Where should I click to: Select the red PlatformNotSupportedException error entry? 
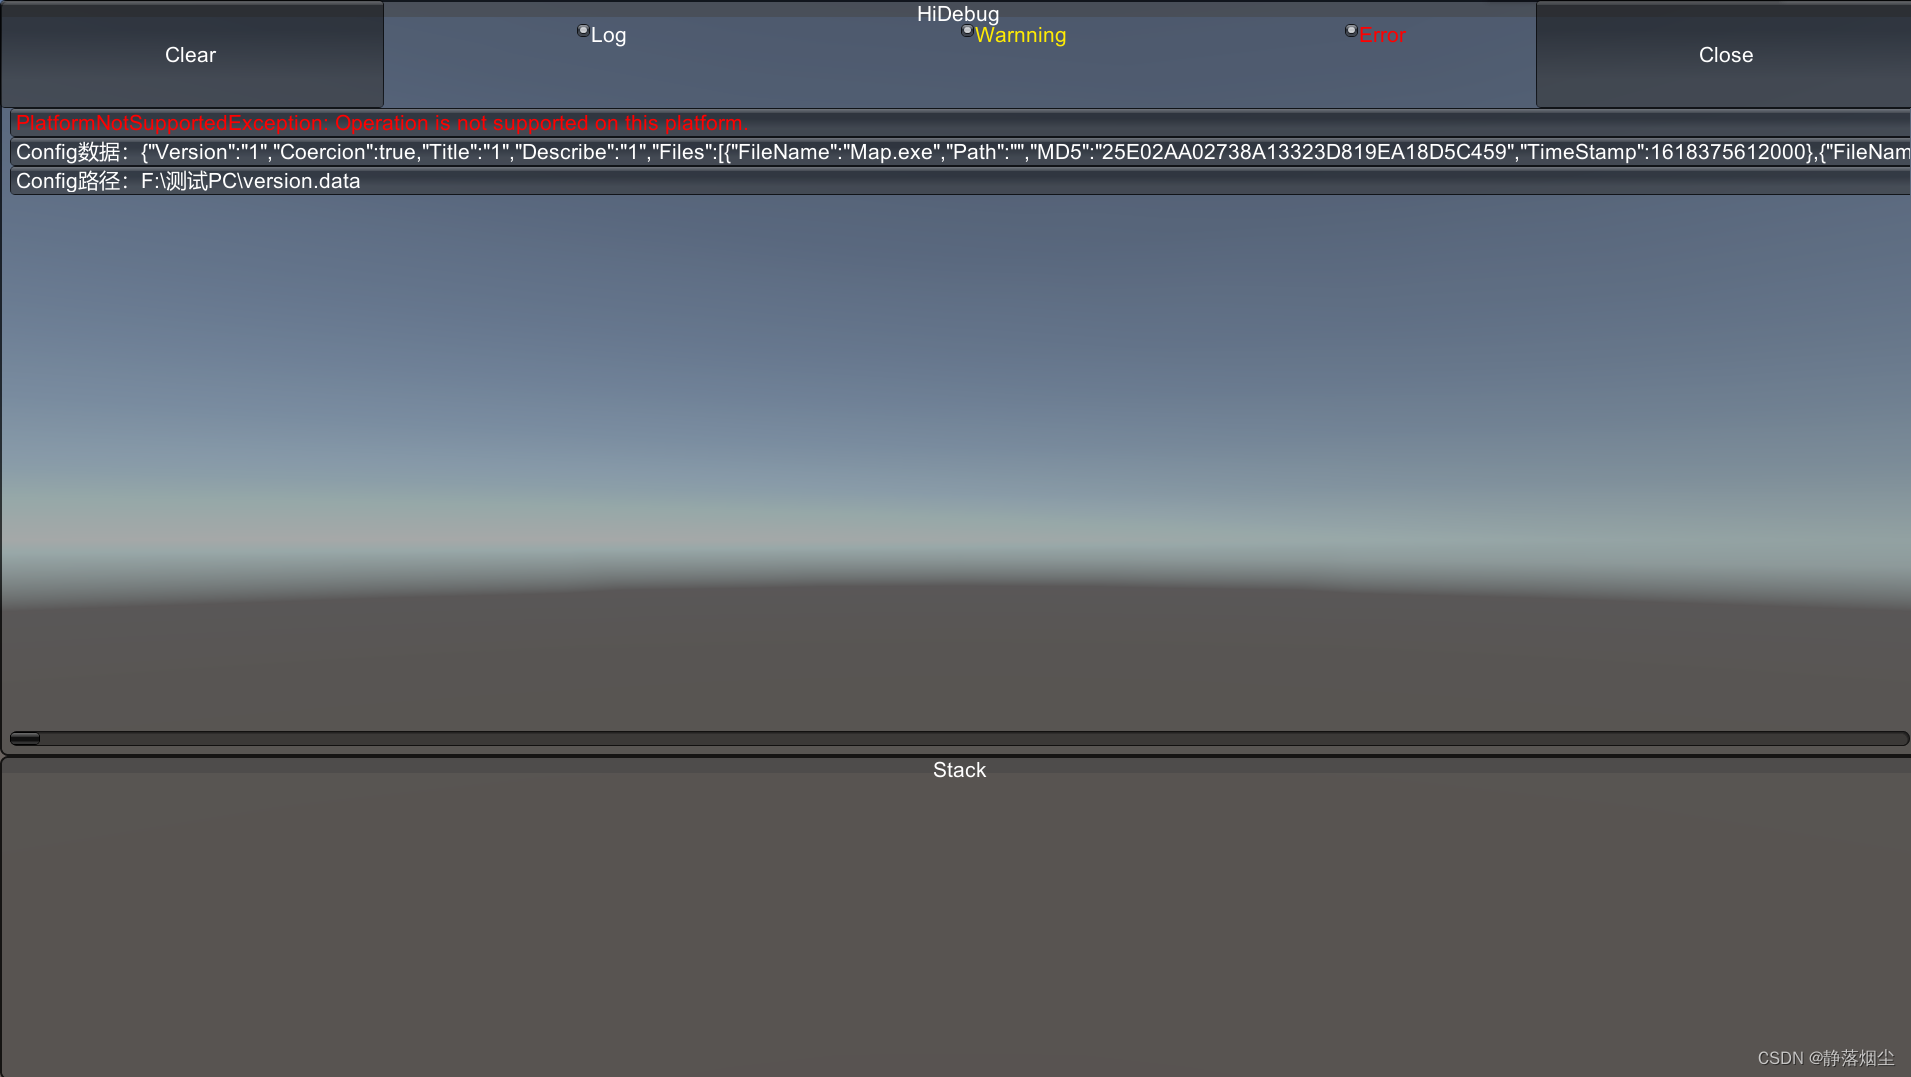pyautogui.click(x=381, y=122)
